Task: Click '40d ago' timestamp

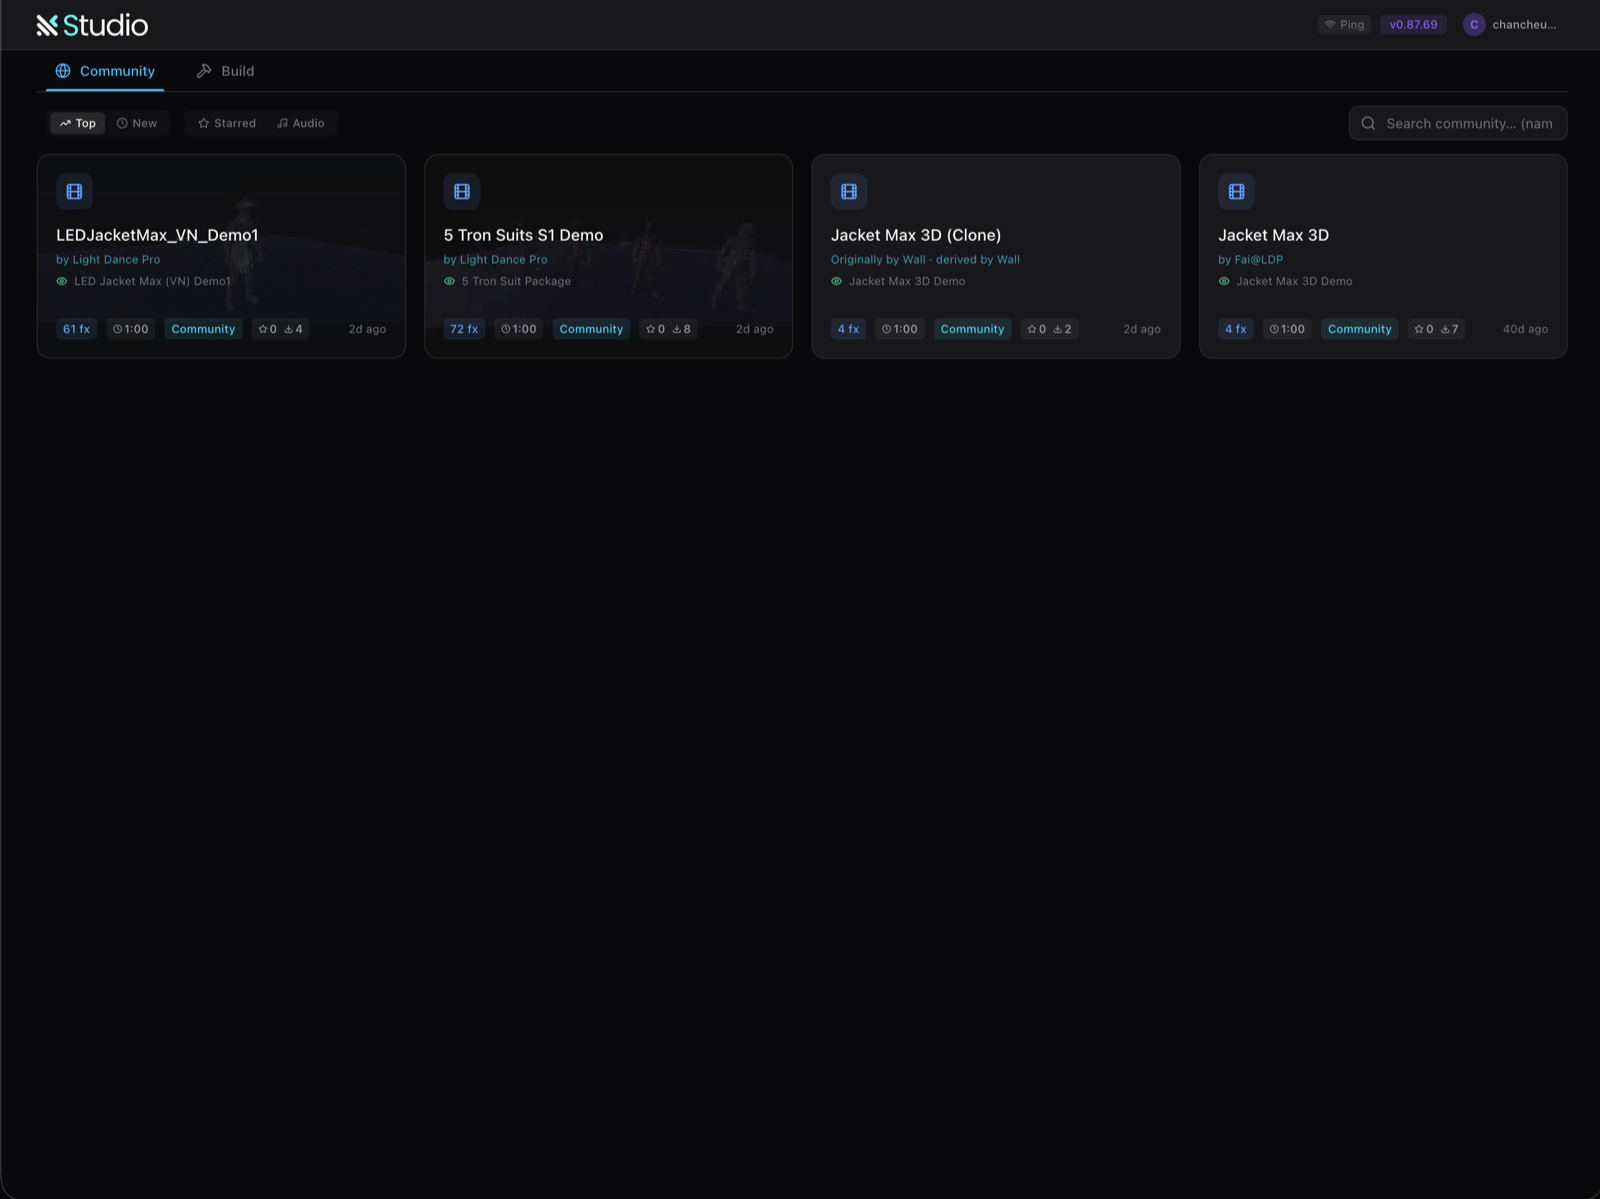Action: 1525,329
